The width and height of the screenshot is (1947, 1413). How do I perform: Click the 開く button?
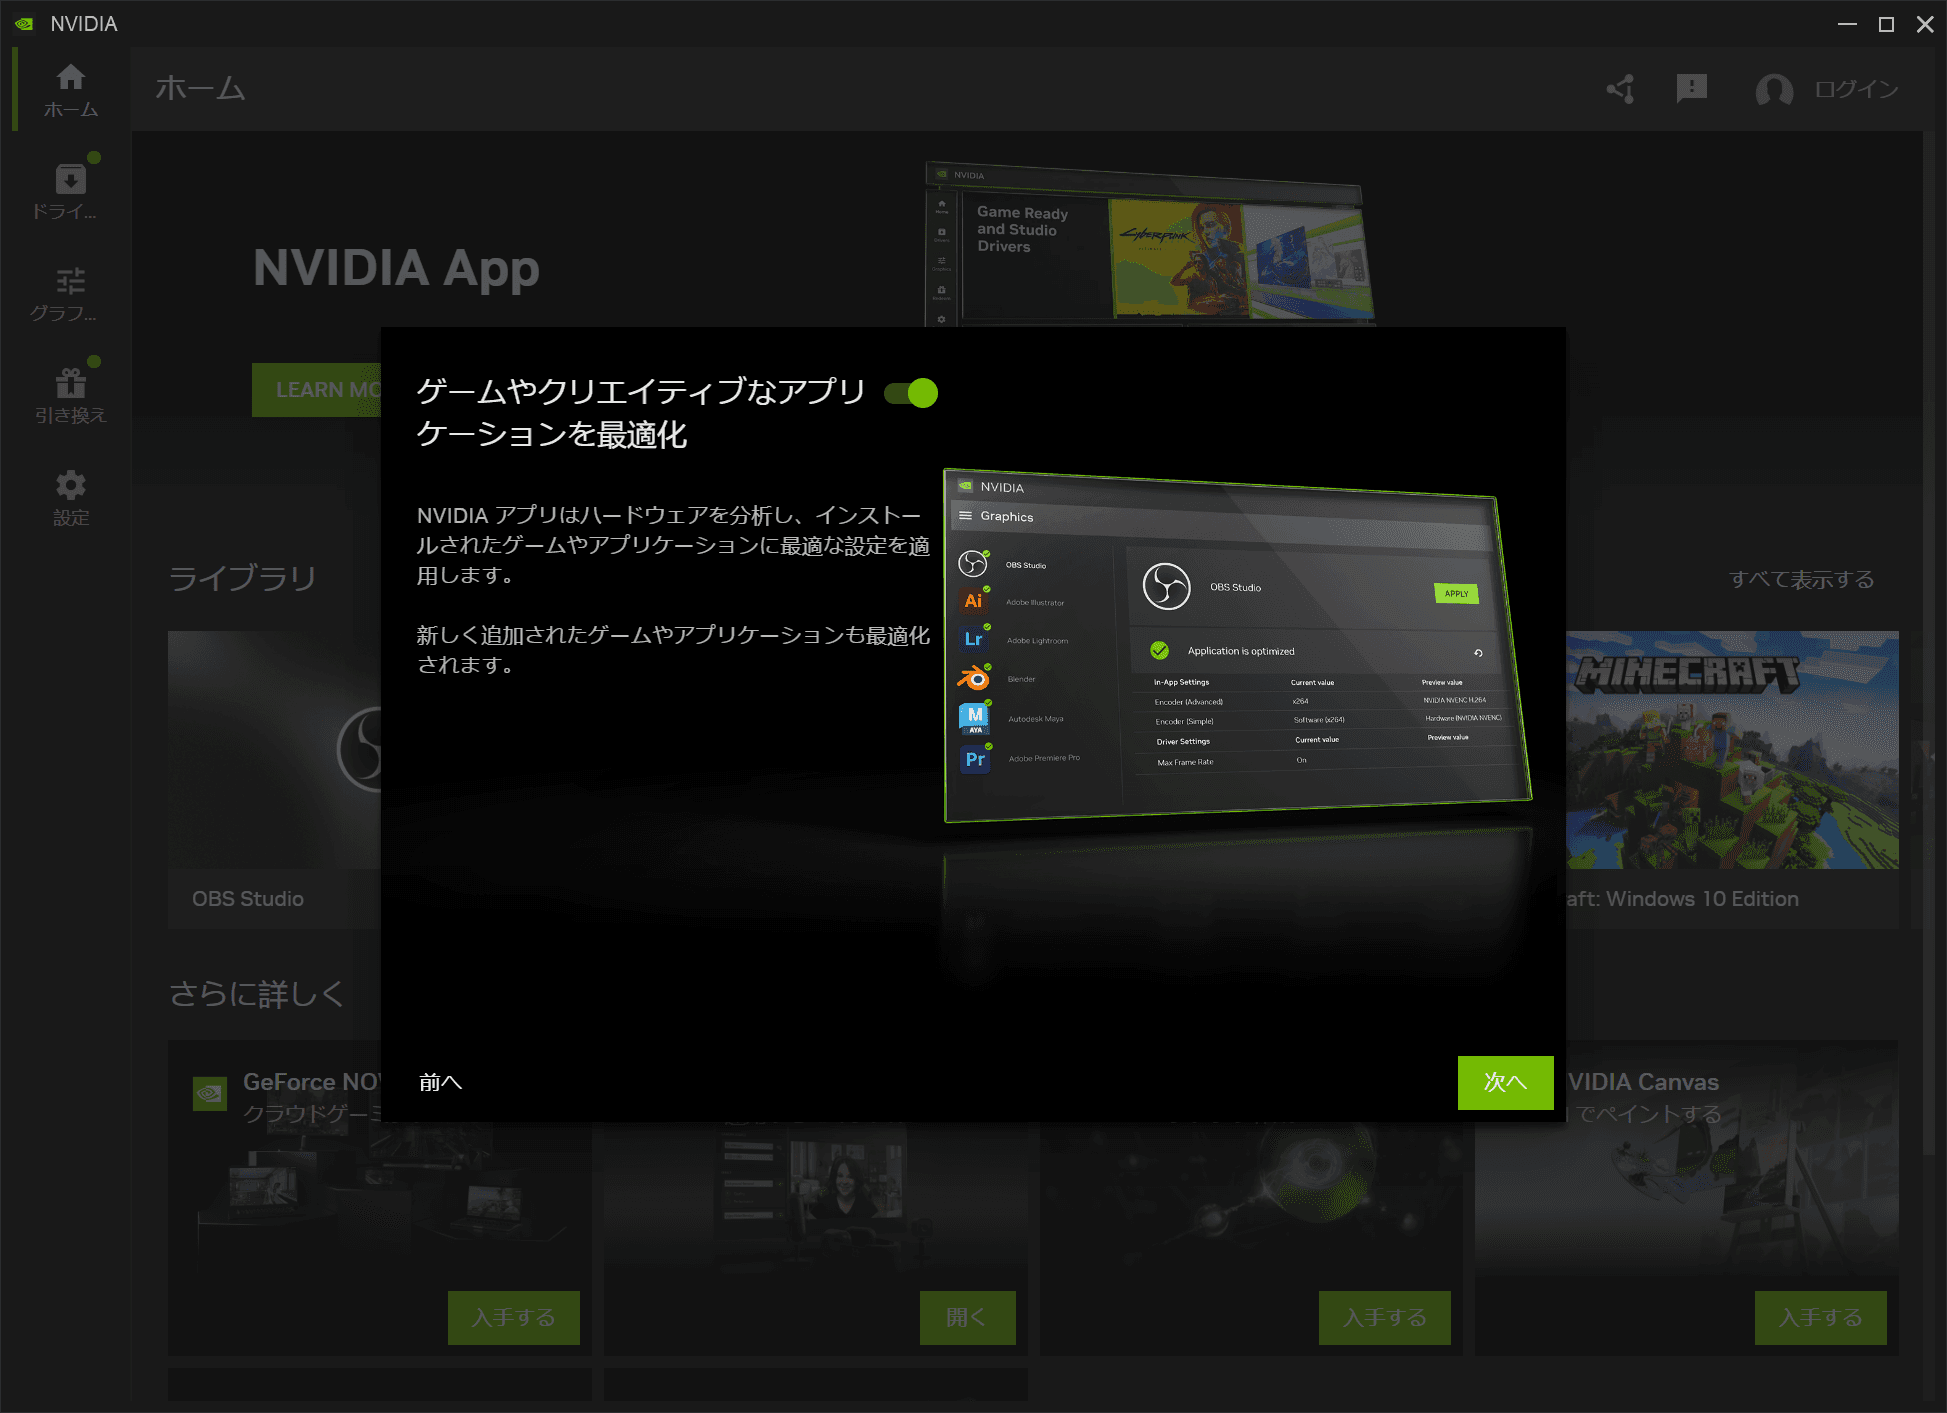[967, 1317]
